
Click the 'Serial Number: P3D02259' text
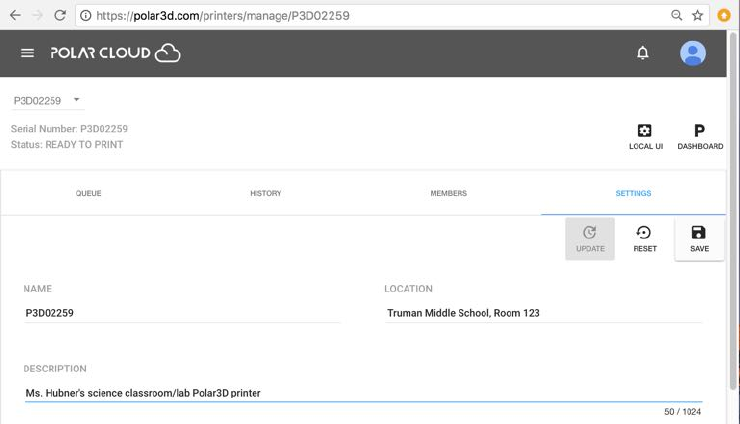coord(69,129)
